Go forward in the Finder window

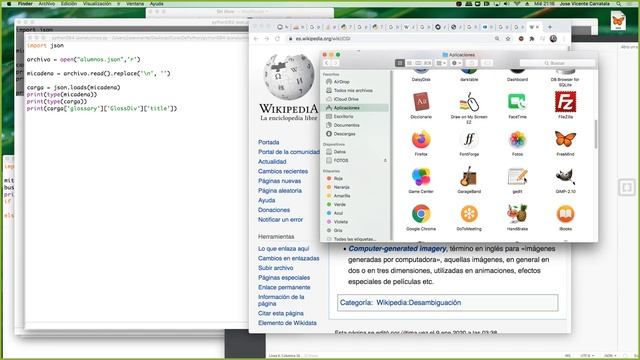335,63
